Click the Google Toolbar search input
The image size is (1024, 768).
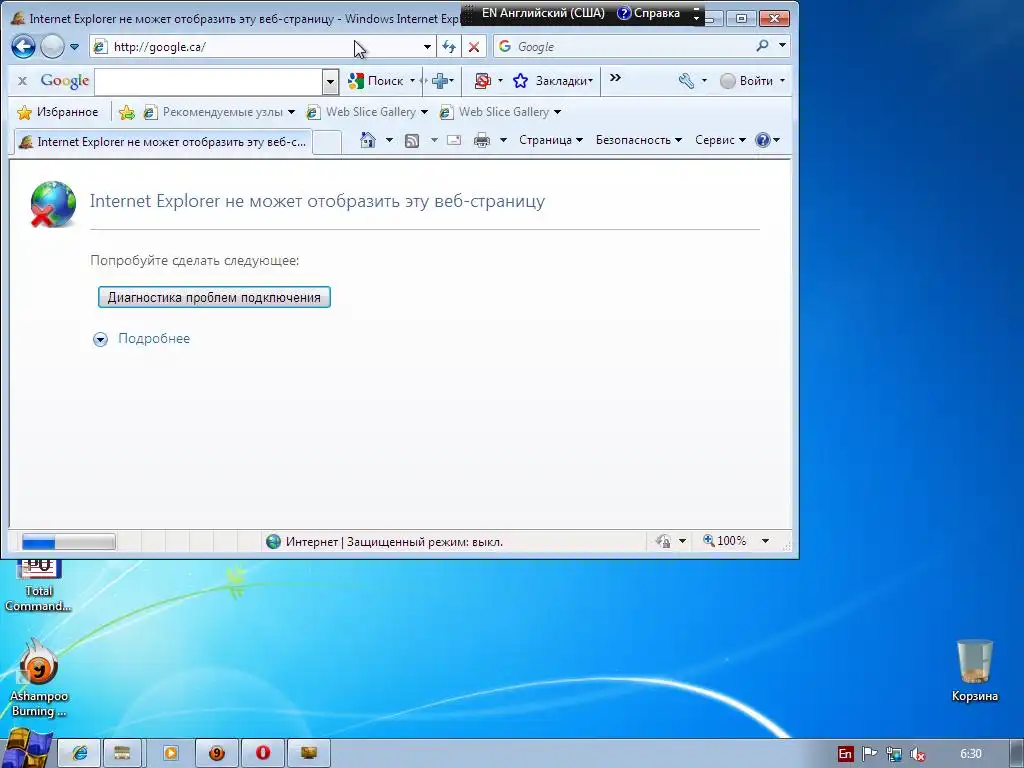point(209,82)
